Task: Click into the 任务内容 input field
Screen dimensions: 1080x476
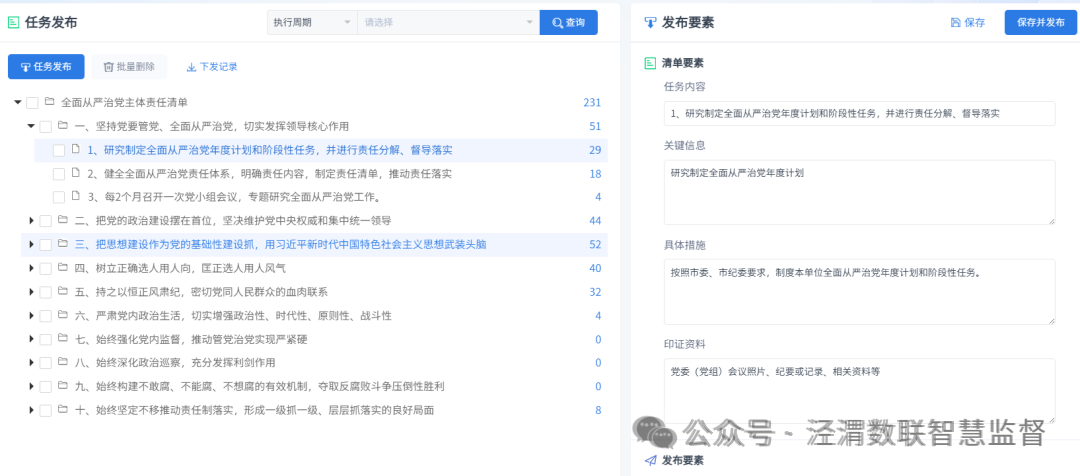Action: (860, 114)
